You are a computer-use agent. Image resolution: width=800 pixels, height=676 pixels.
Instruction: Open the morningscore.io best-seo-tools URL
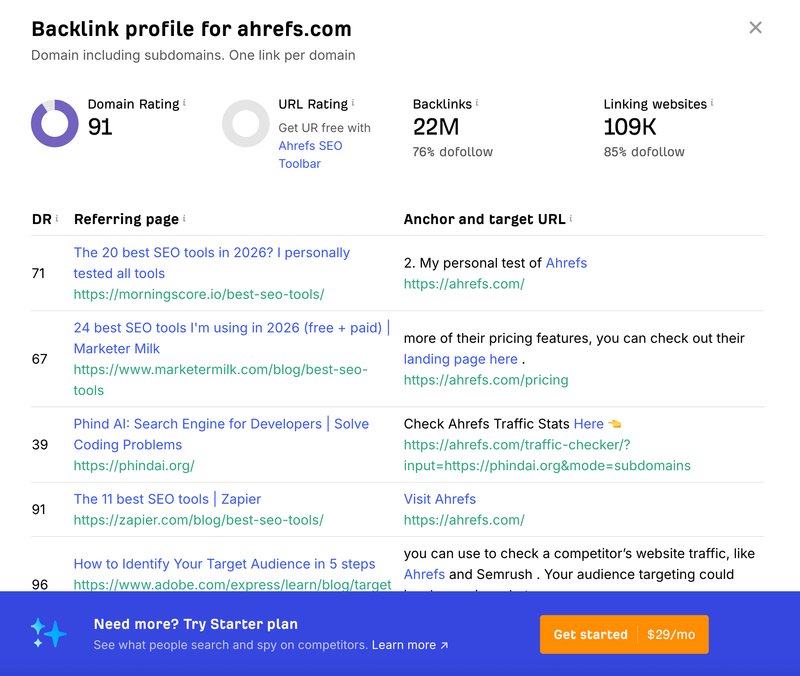[199, 294]
